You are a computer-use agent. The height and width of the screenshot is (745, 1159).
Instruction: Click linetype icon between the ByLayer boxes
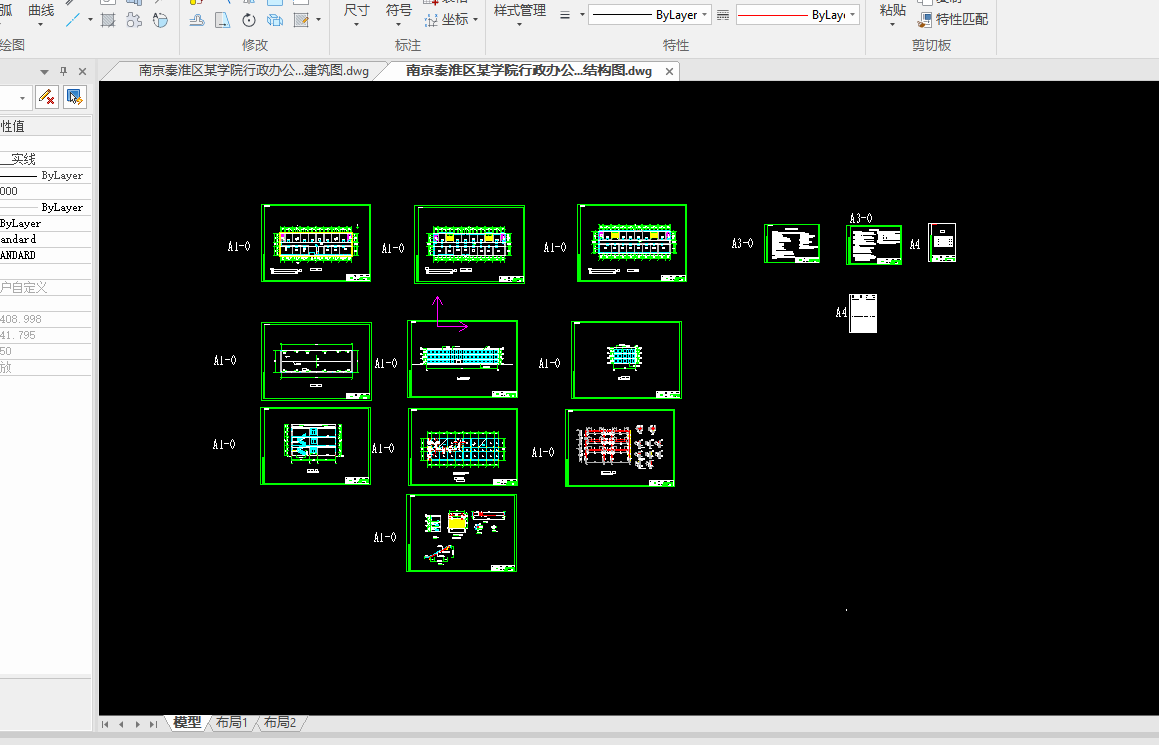point(723,15)
